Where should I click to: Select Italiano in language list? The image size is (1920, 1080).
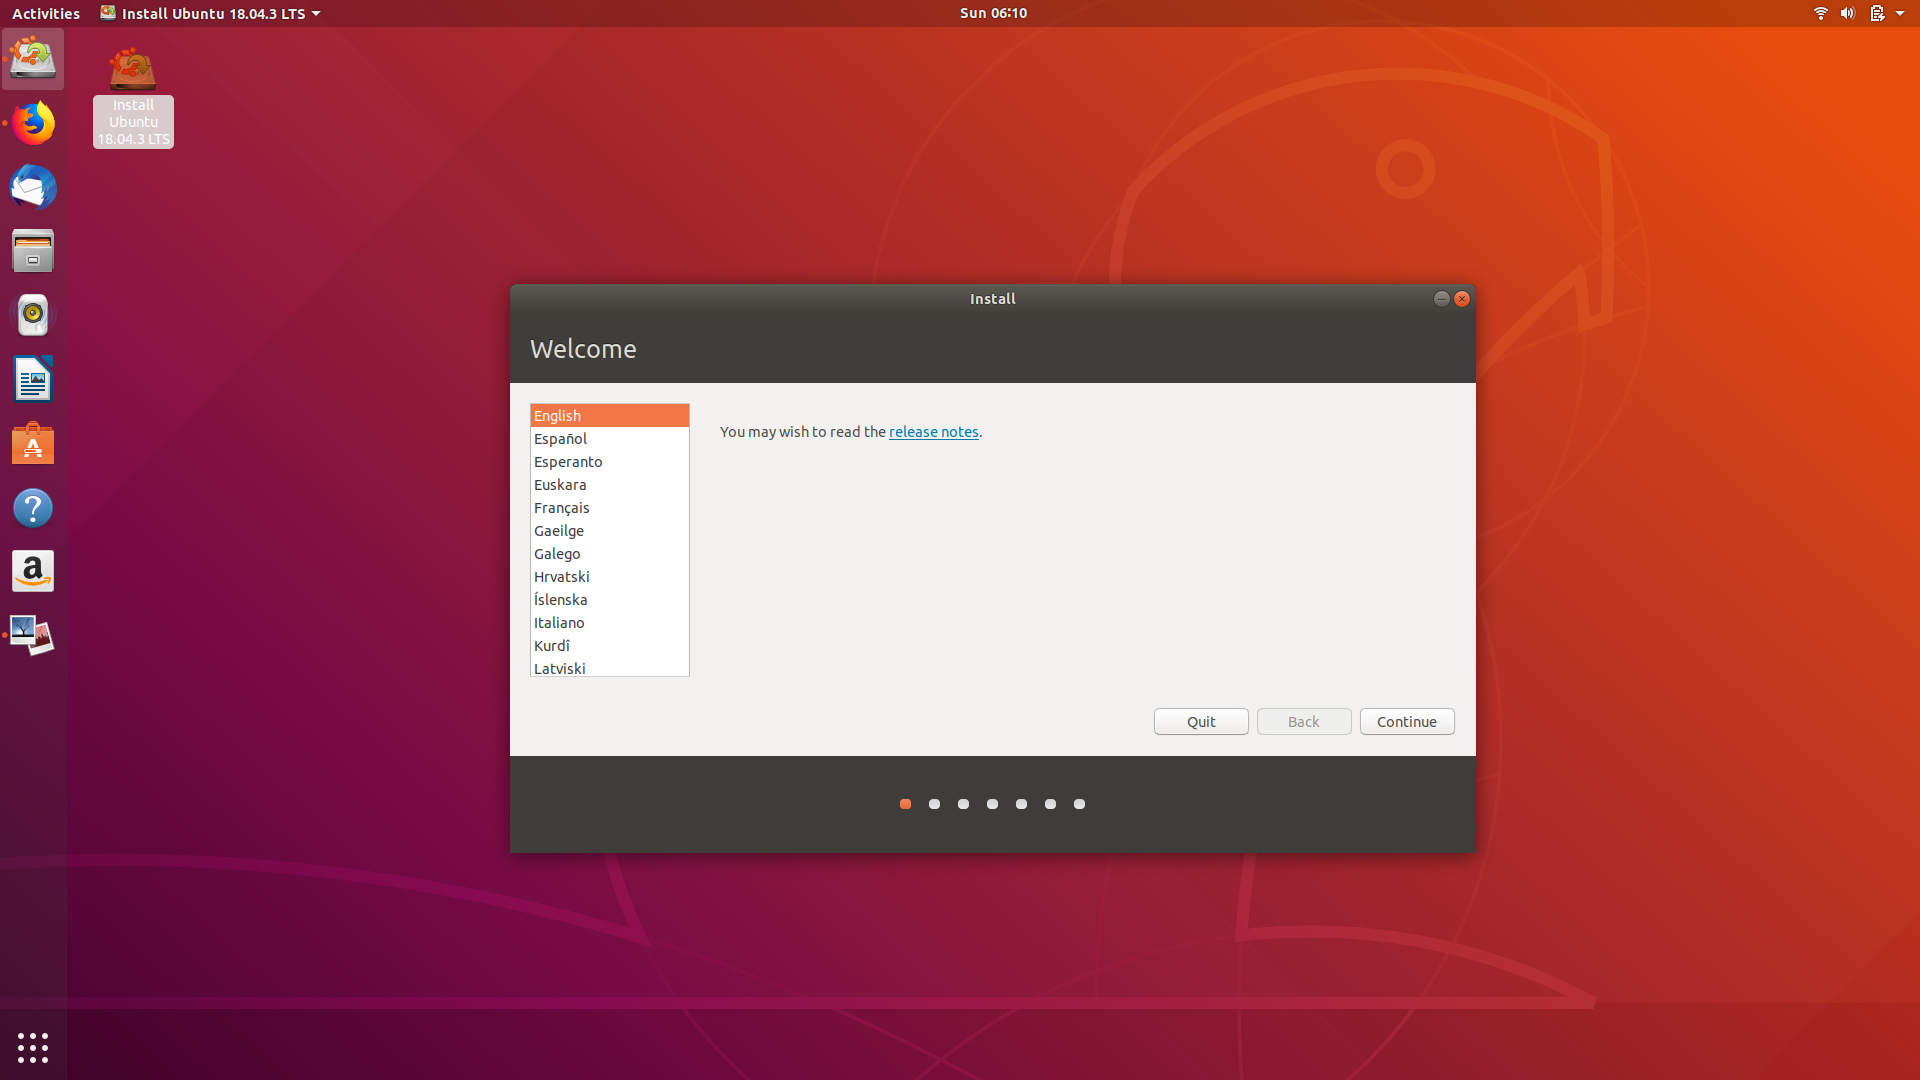559,623
